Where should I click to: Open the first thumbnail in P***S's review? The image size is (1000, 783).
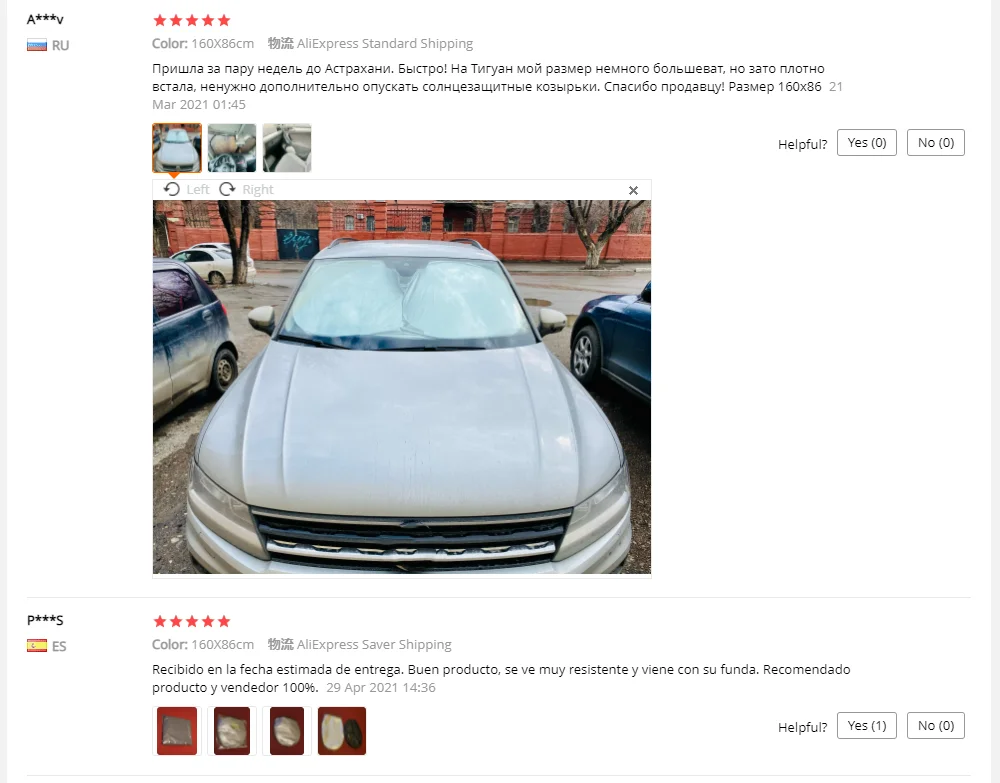pyautogui.click(x=177, y=731)
